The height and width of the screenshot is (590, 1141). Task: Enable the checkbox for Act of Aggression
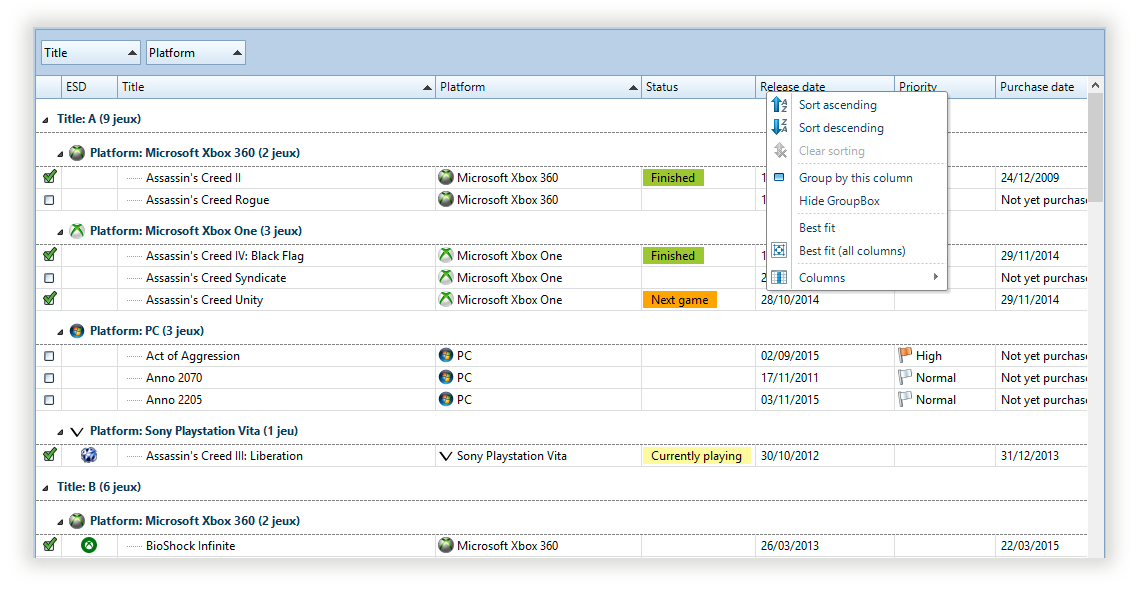(x=48, y=355)
